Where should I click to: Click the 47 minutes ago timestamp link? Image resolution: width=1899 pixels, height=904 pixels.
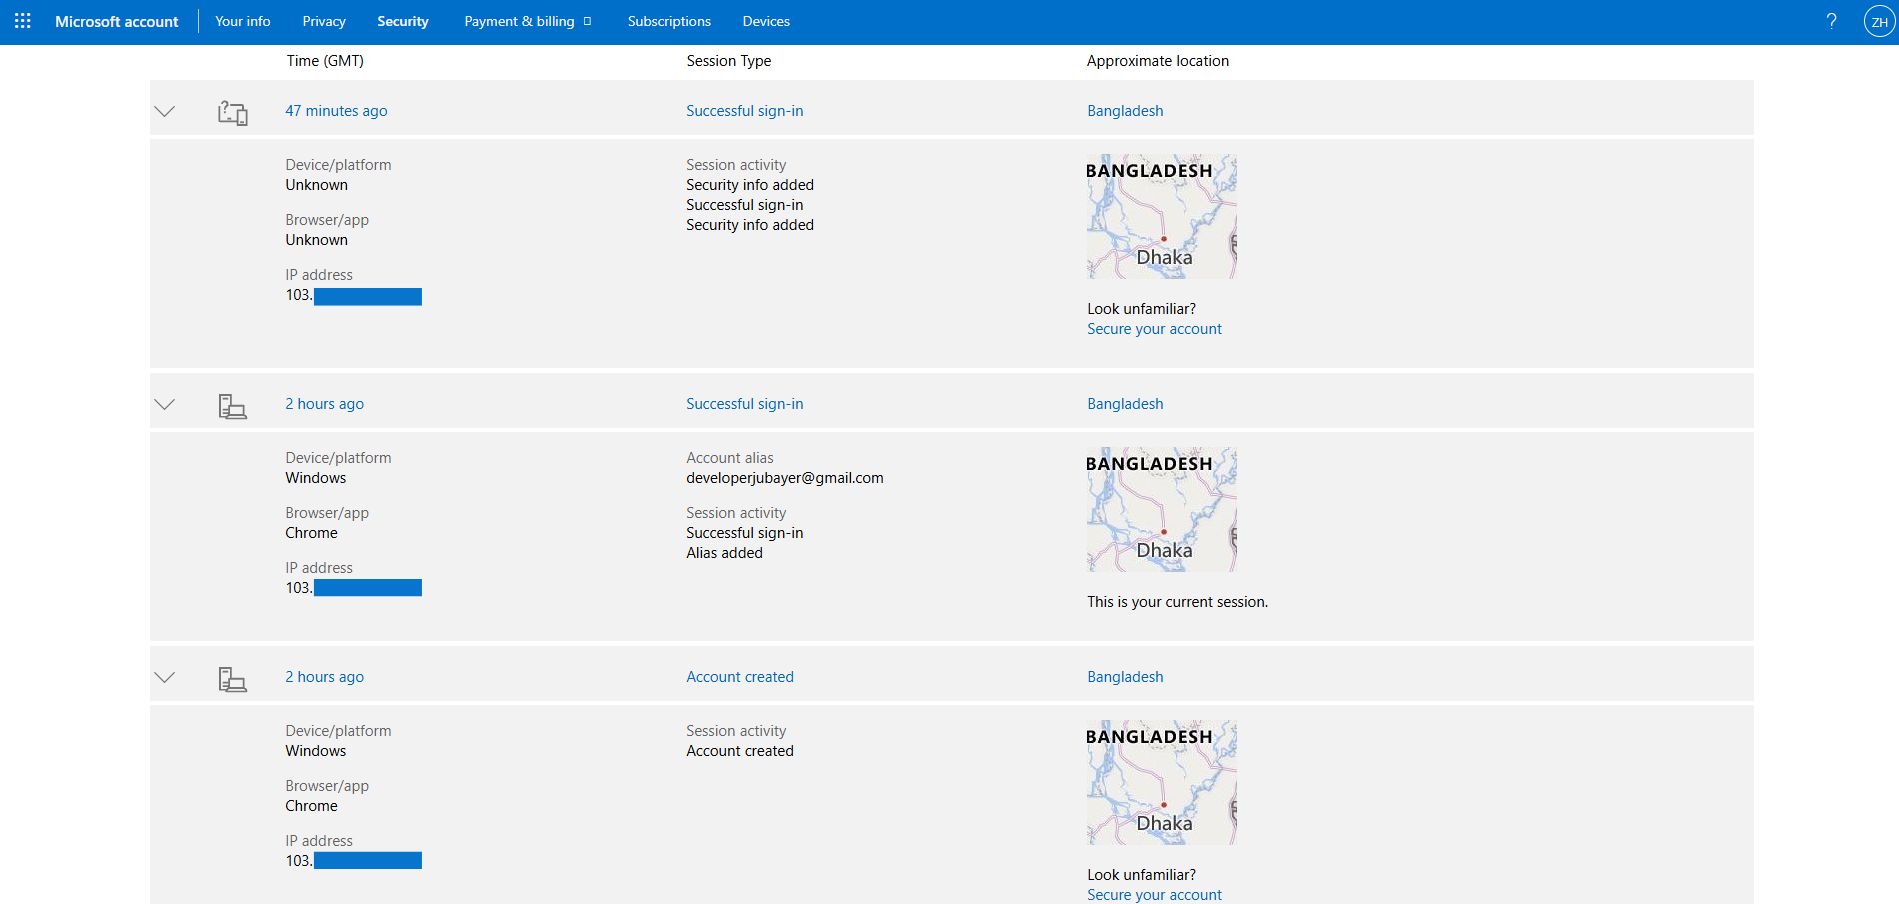click(x=336, y=111)
